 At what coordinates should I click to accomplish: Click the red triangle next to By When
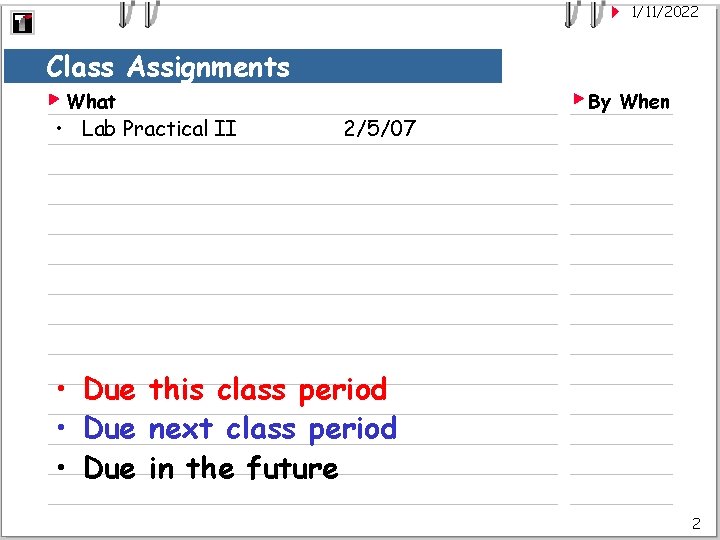point(578,100)
